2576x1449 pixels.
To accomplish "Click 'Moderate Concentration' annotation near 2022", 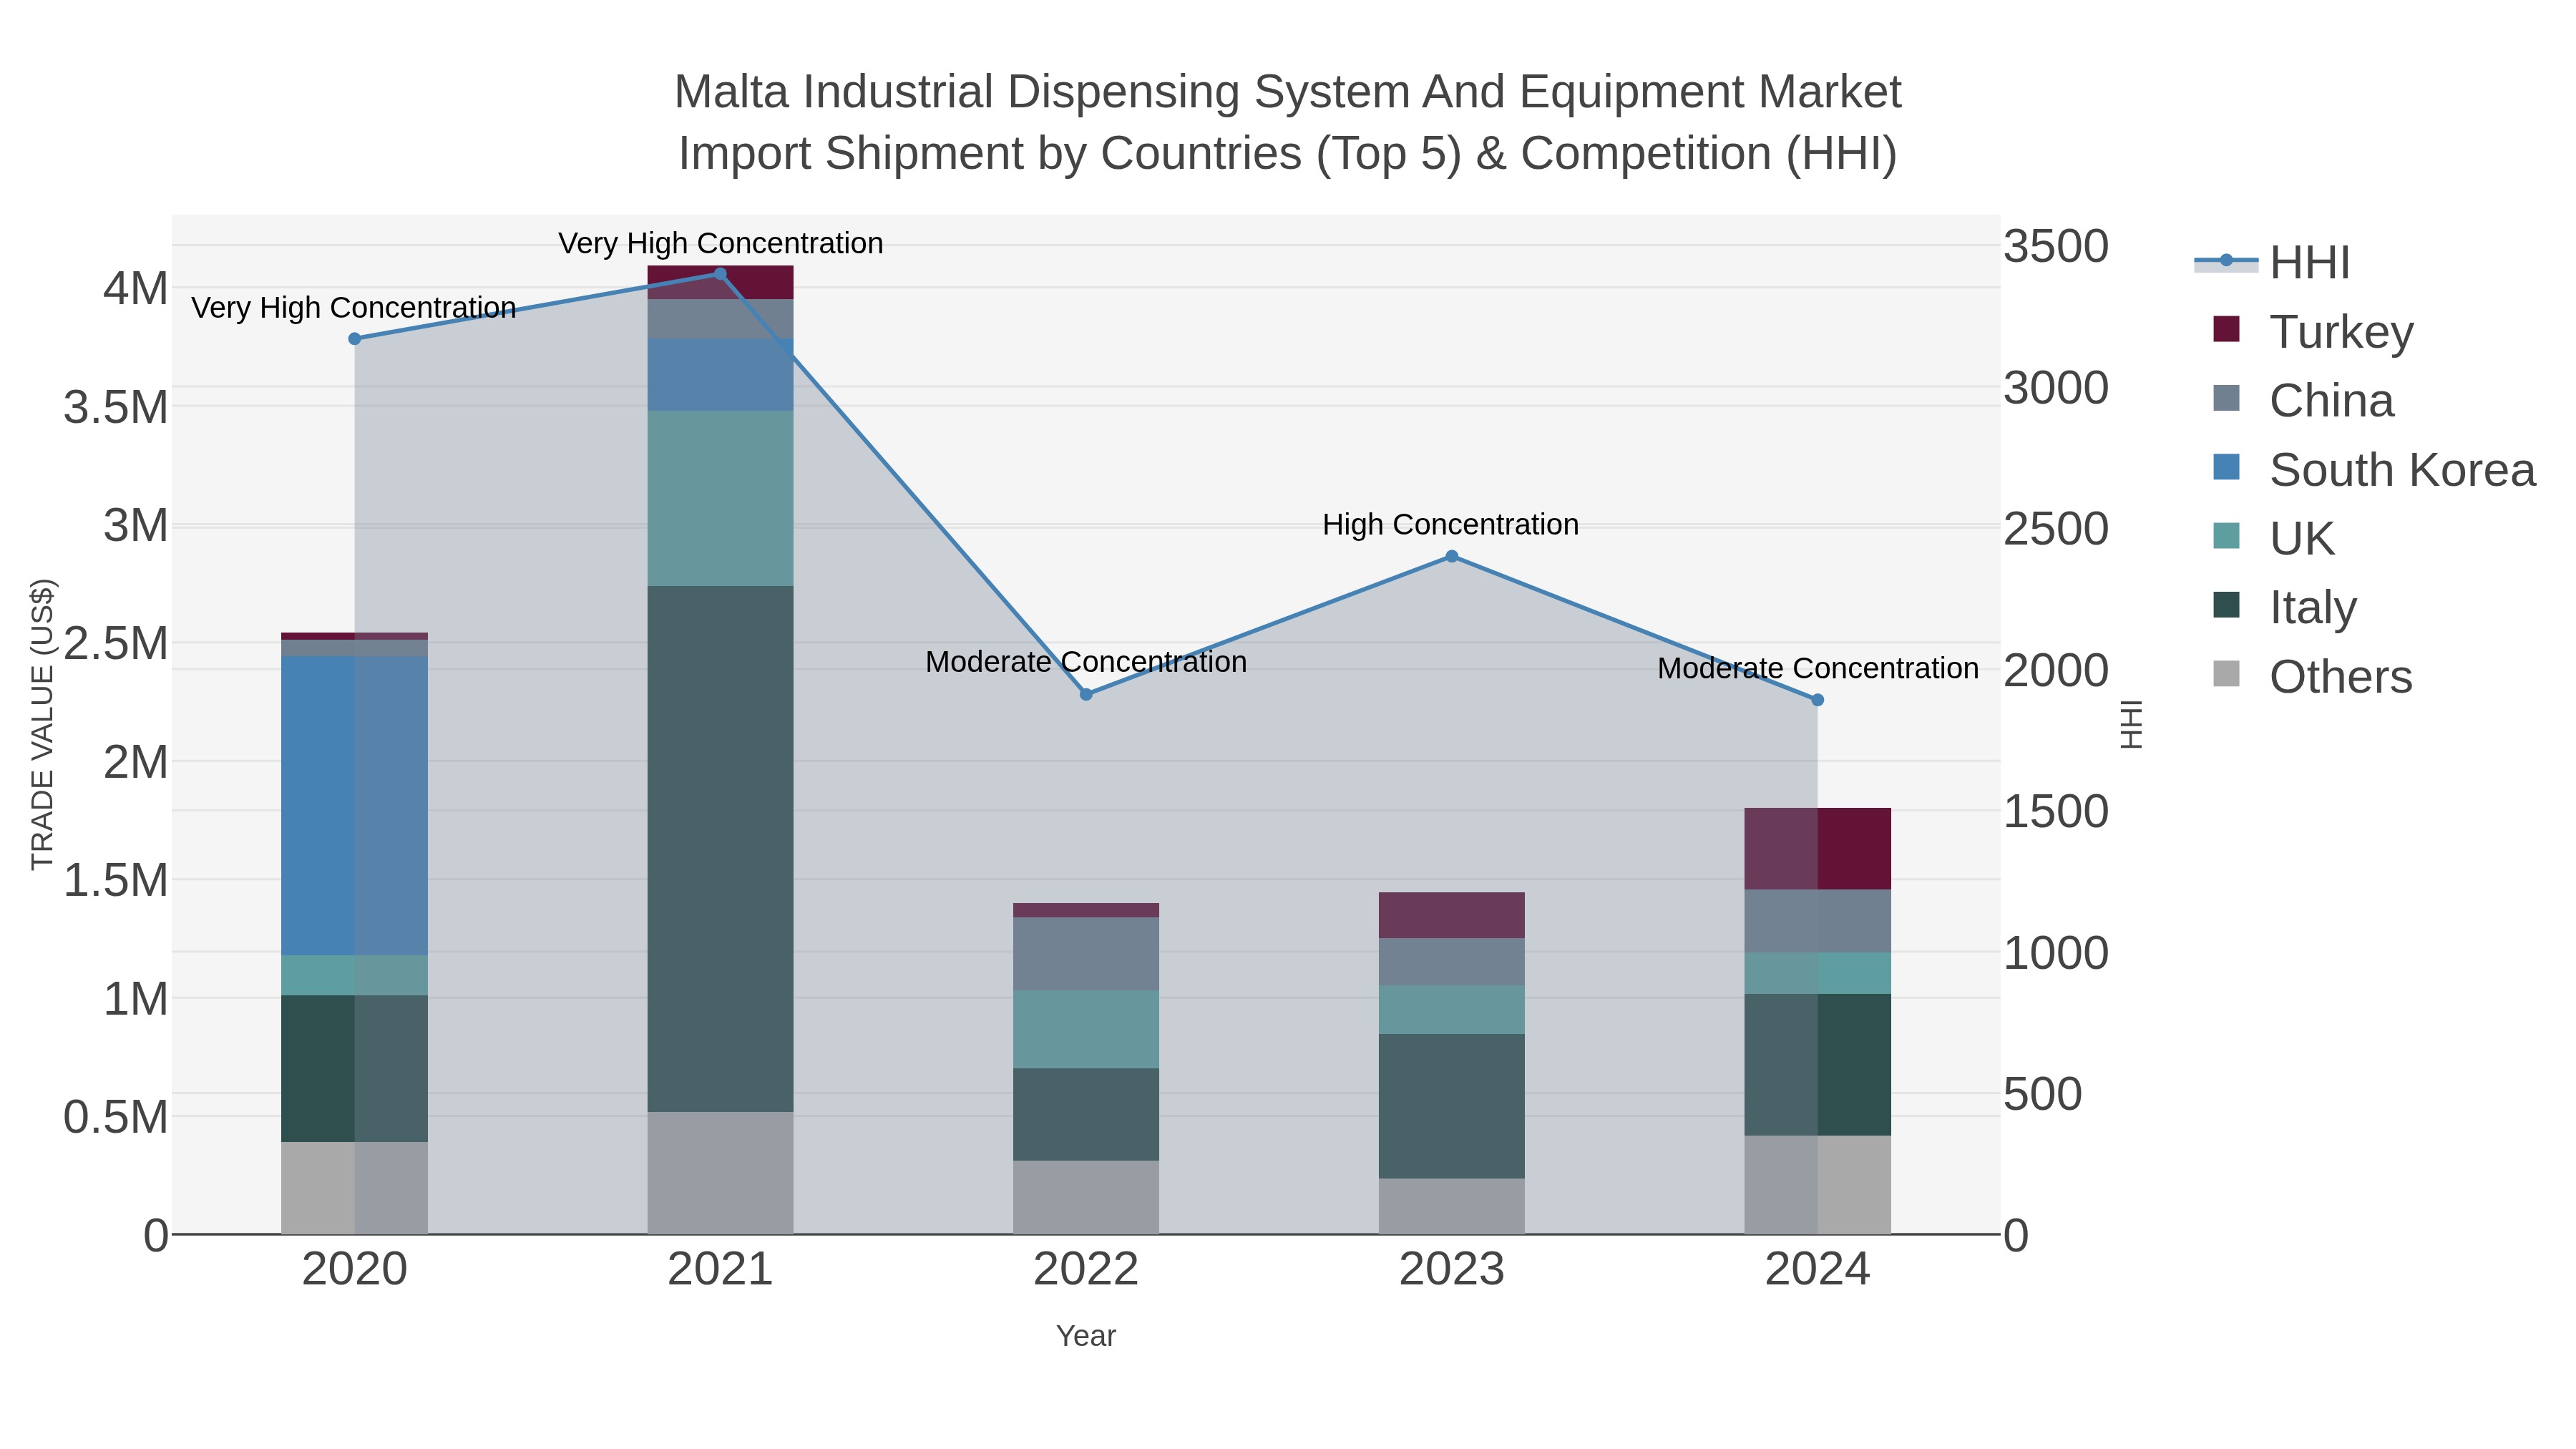I will click(x=1086, y=662).
